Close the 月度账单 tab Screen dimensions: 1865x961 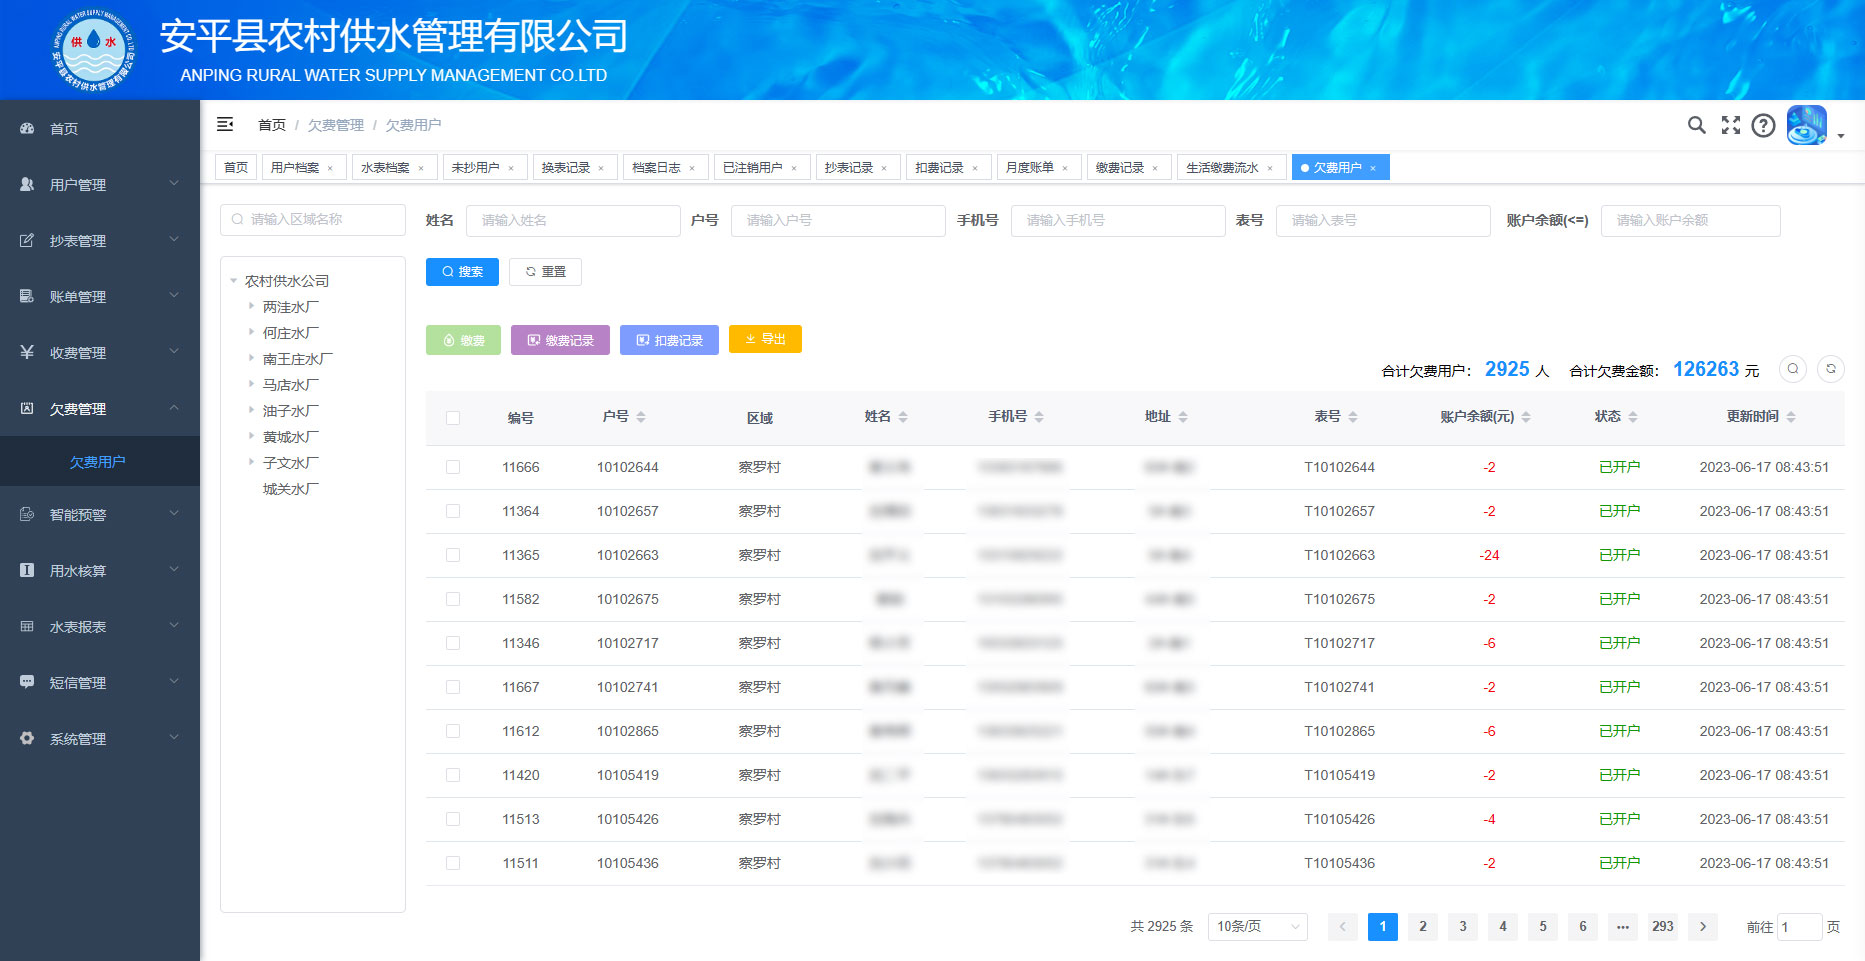[x=1065, y=168]
